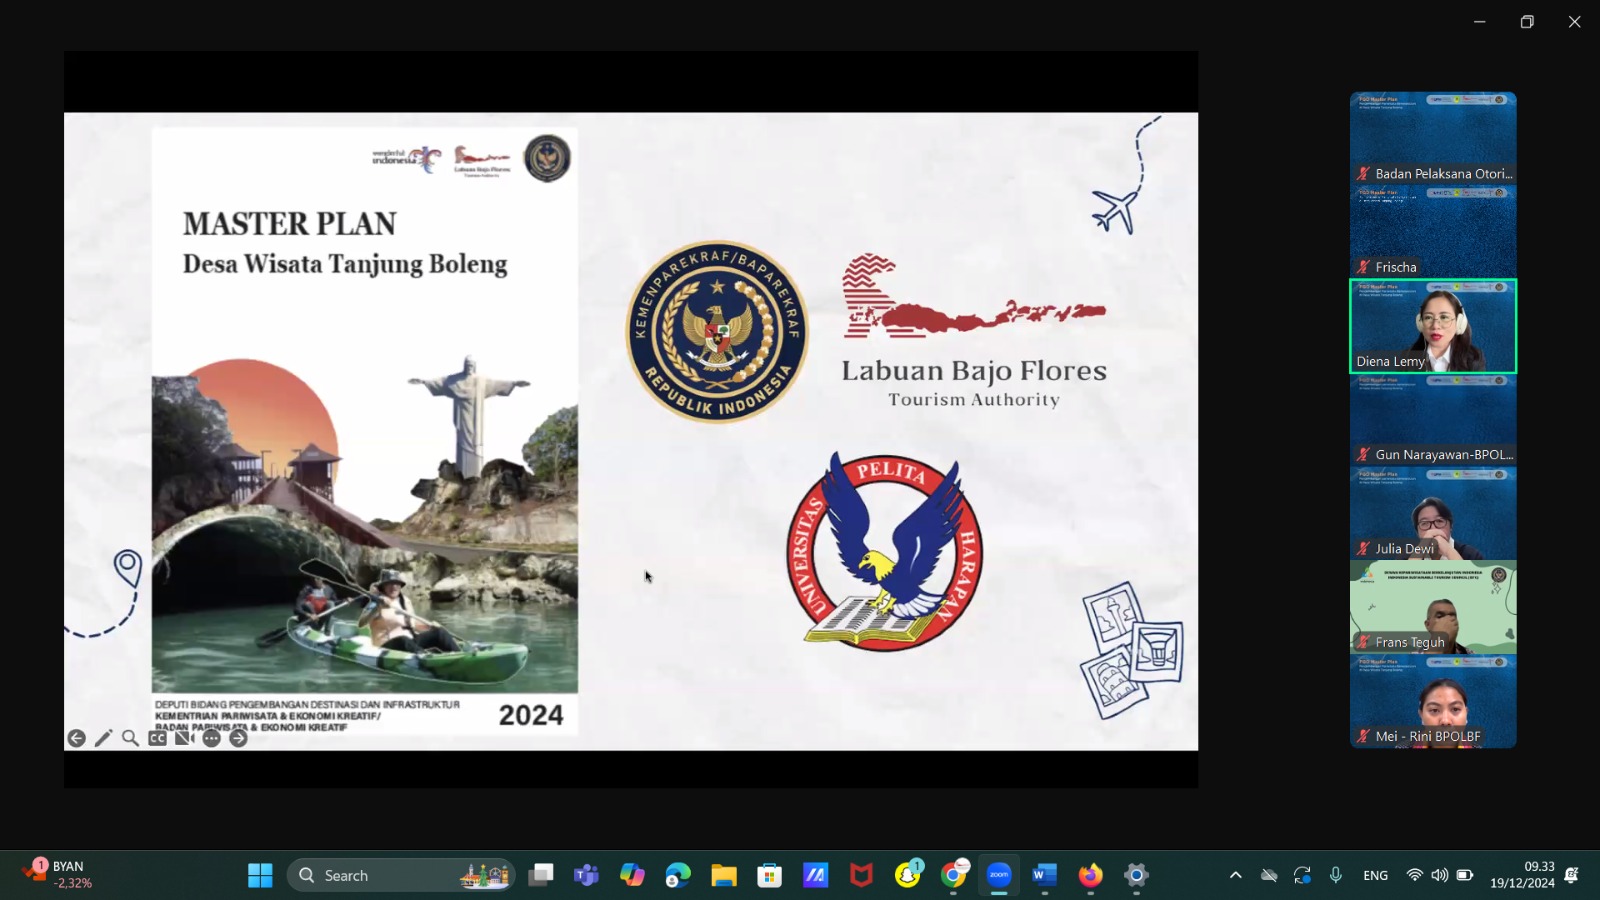Viewport: 1600px width, 900px height.
Task: Open the blue slanted-M taskbar app
Action: 815,875
